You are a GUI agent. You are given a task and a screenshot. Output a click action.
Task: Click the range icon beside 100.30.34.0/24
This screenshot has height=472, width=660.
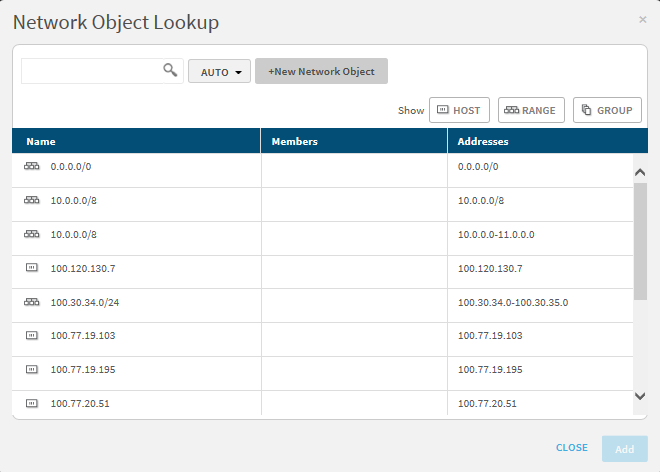click(x=31, y=302)
